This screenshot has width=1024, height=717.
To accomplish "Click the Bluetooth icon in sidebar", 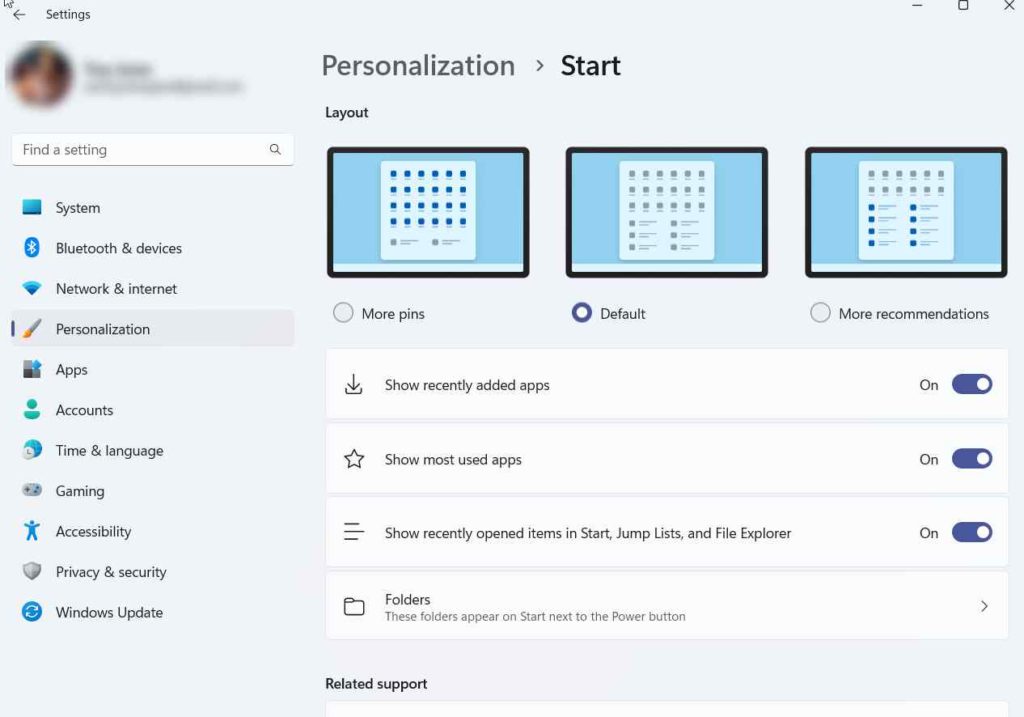I will tap(31, 247).
